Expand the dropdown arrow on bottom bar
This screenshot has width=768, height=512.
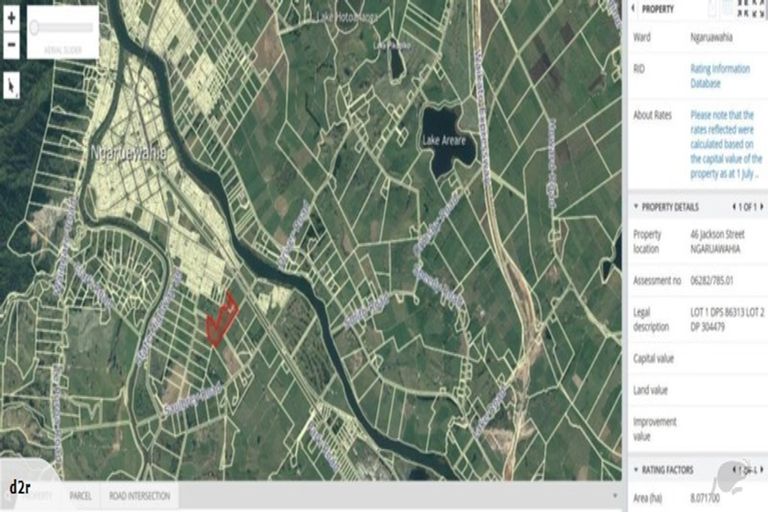(615, 496)
